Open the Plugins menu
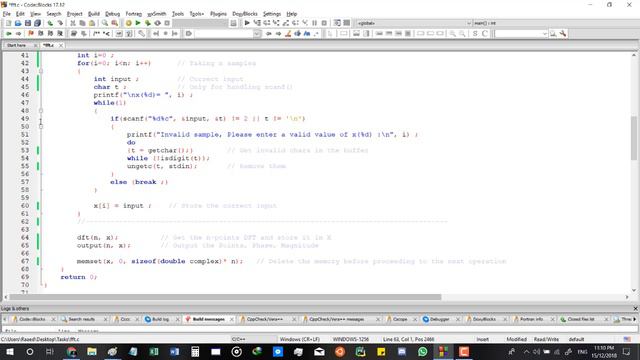Screen dimensions: 640x360 coord(218,14)
